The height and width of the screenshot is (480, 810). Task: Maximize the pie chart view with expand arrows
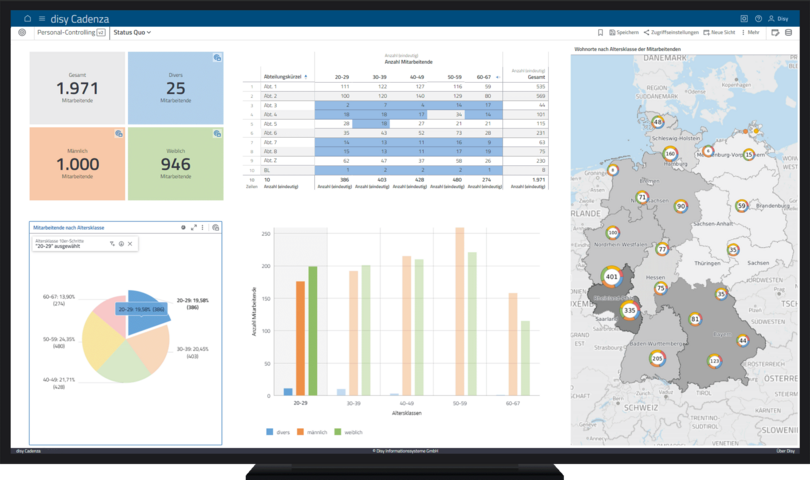tap(194, 227)
